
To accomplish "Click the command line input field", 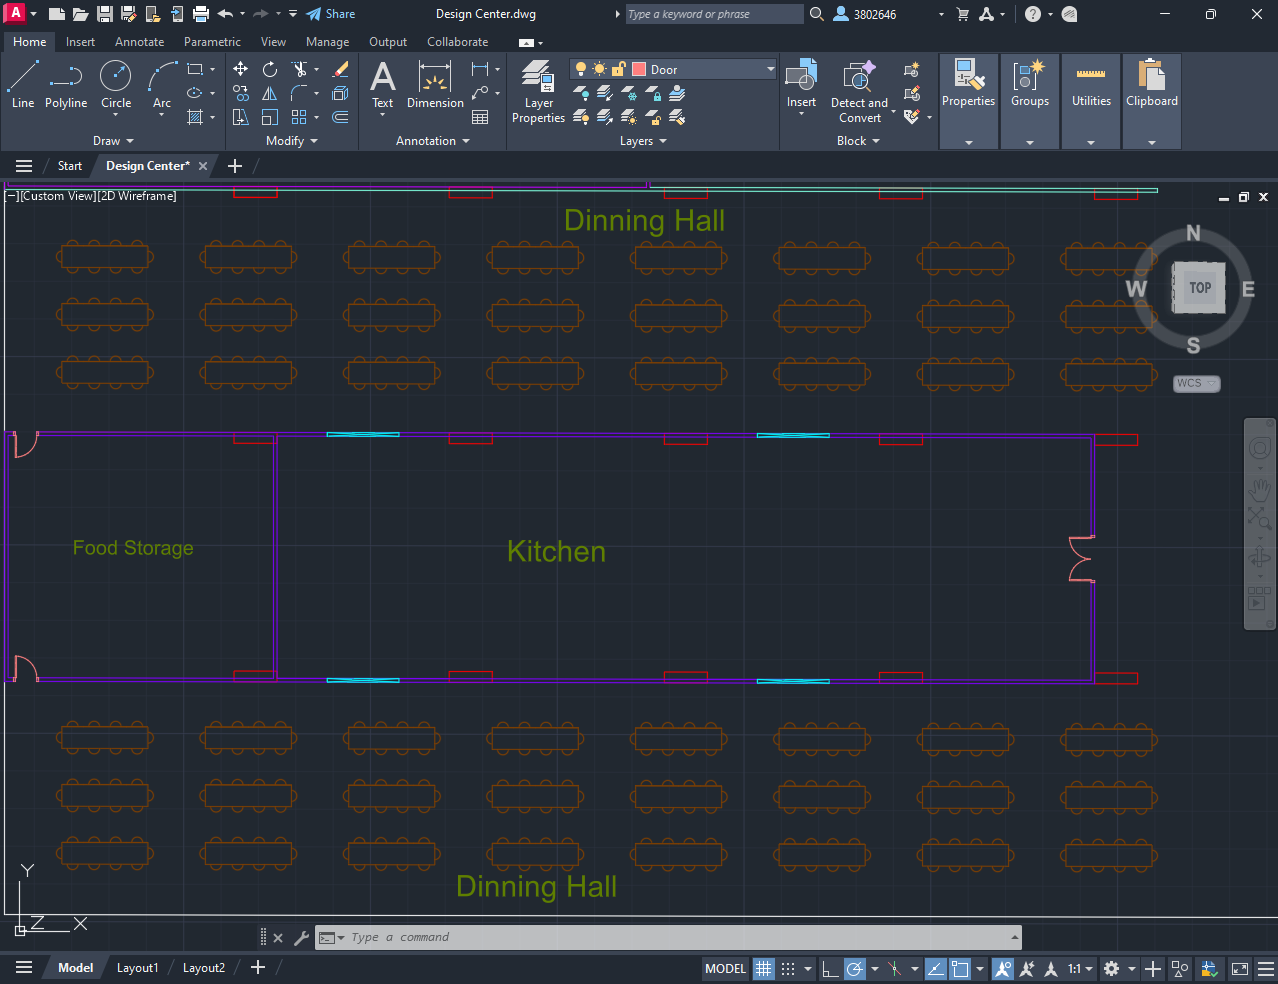I will click(x=668, y=937).
